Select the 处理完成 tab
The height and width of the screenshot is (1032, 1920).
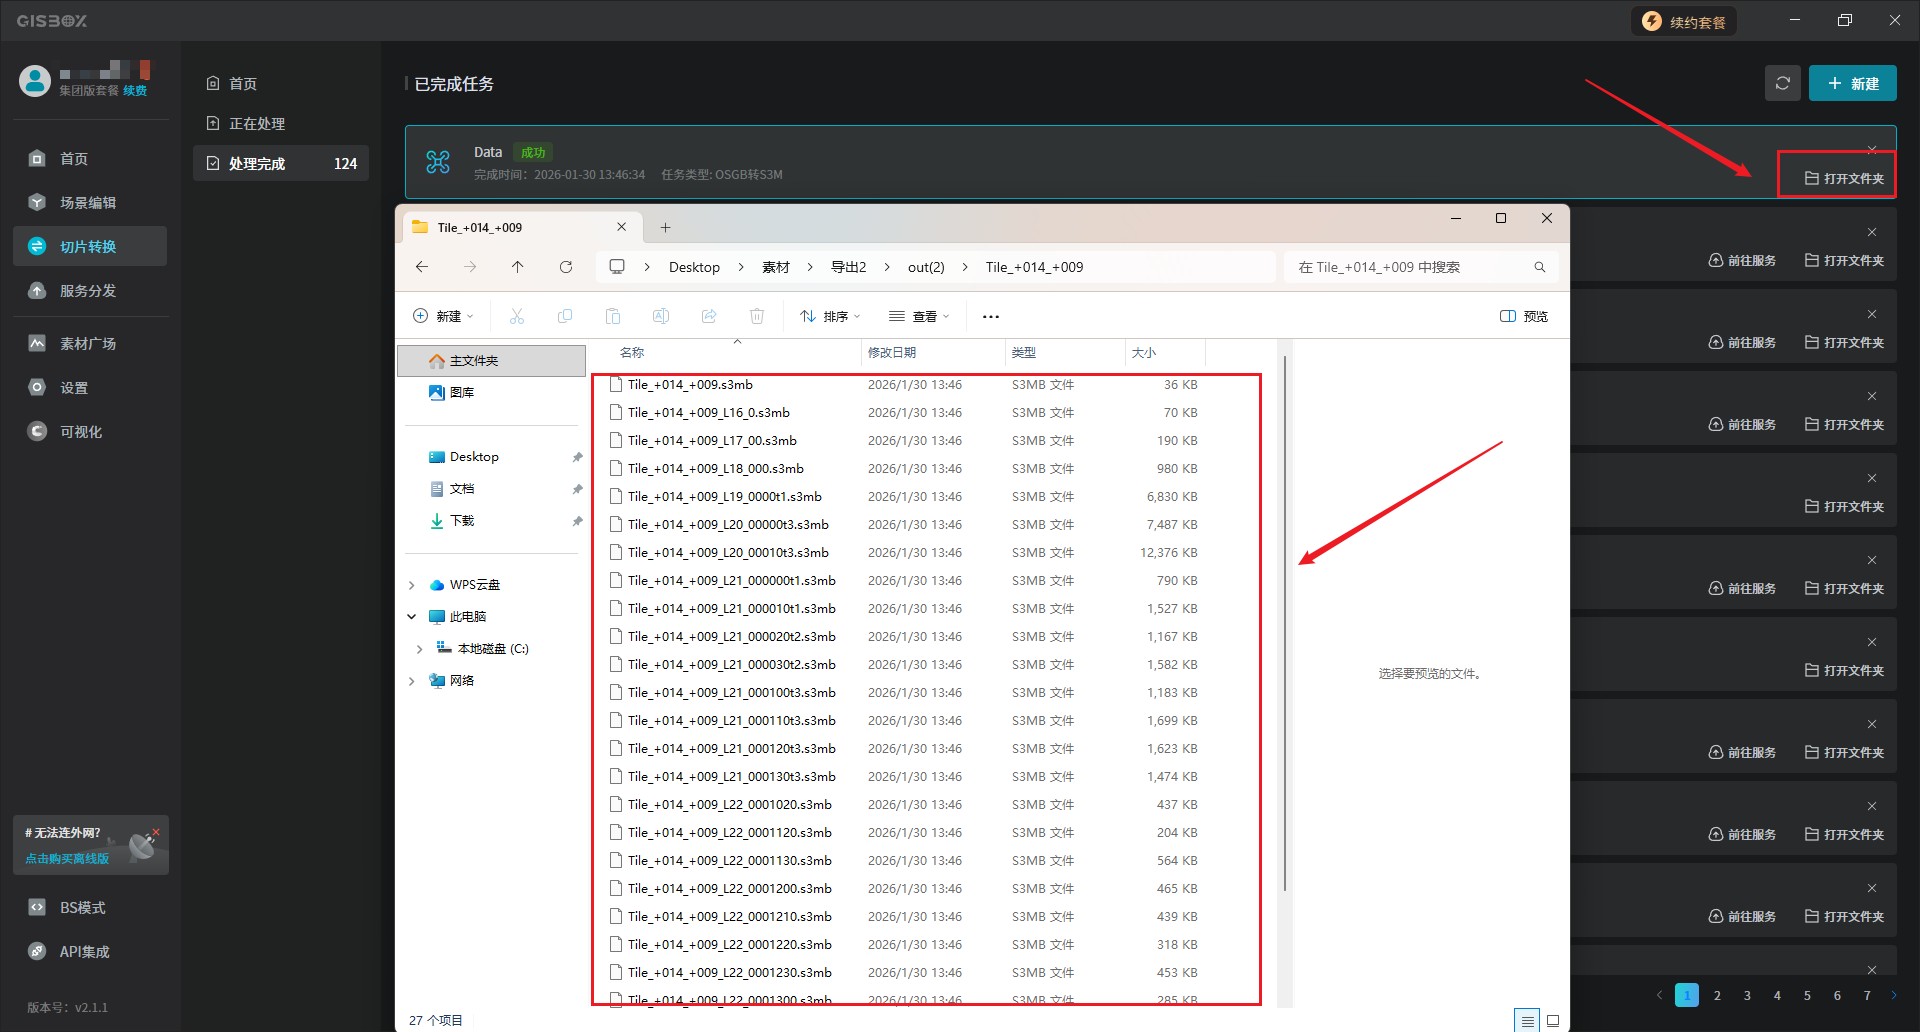(x=257, y=164)
